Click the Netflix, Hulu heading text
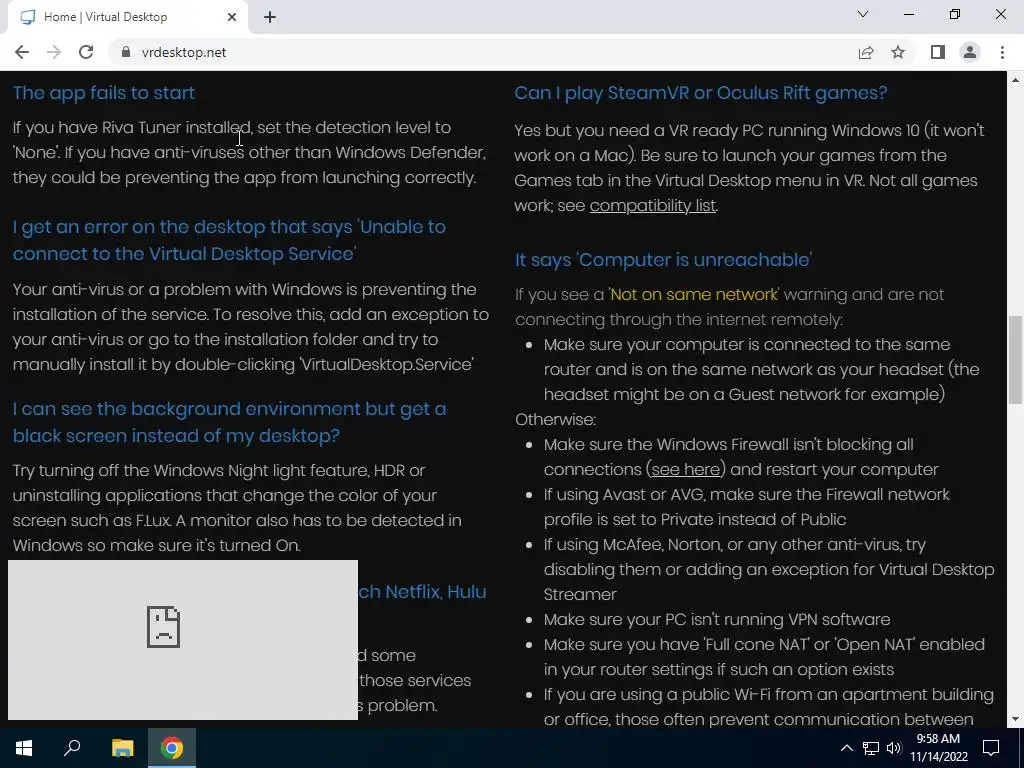Image resolution: width=1024 pixels, height=768 pixels. [423, 592]
